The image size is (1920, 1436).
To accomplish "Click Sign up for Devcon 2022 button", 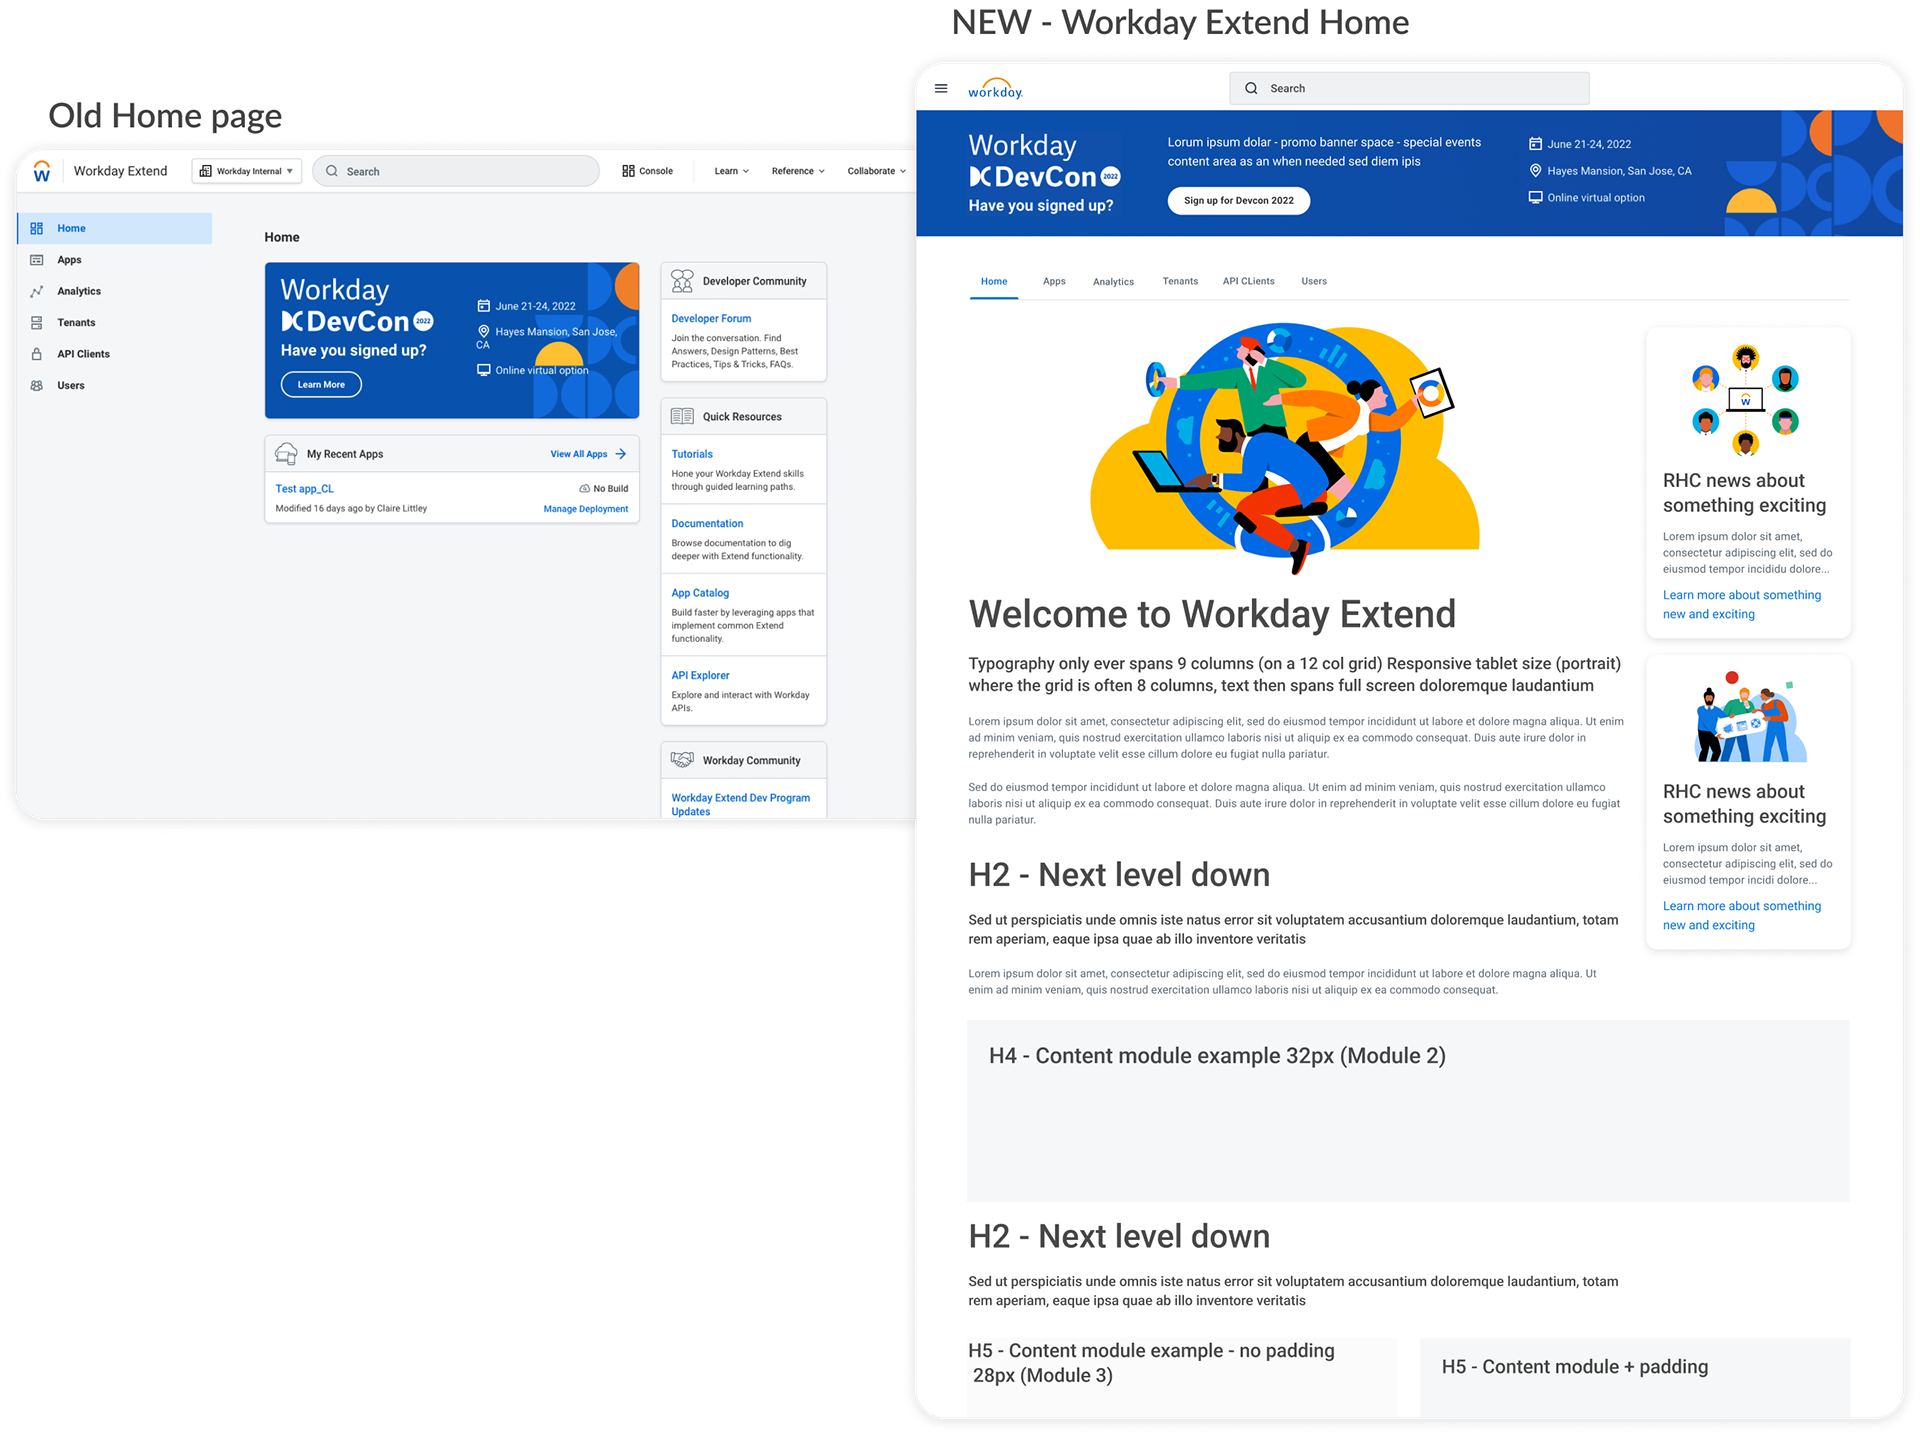I will point(1239,201).
